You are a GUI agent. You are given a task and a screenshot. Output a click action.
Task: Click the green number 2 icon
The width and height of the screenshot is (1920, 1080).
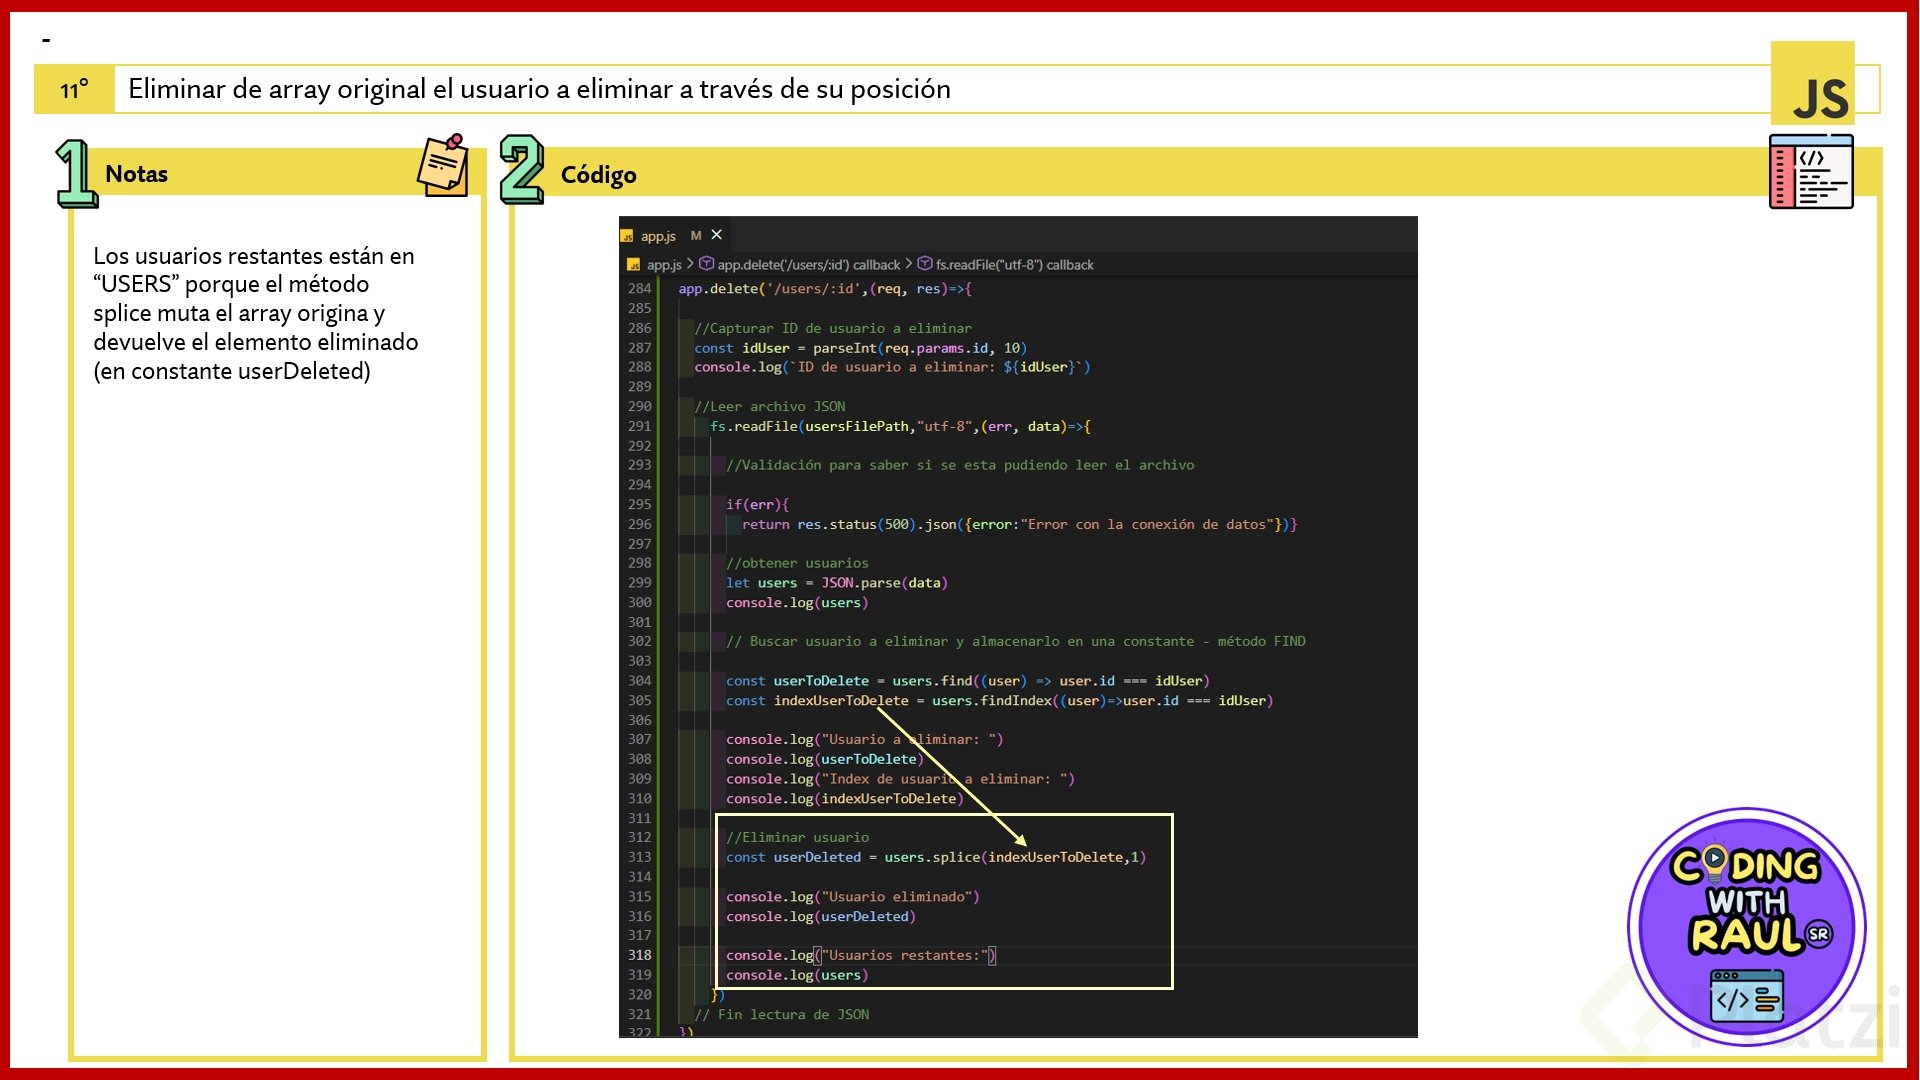[521, 169]
